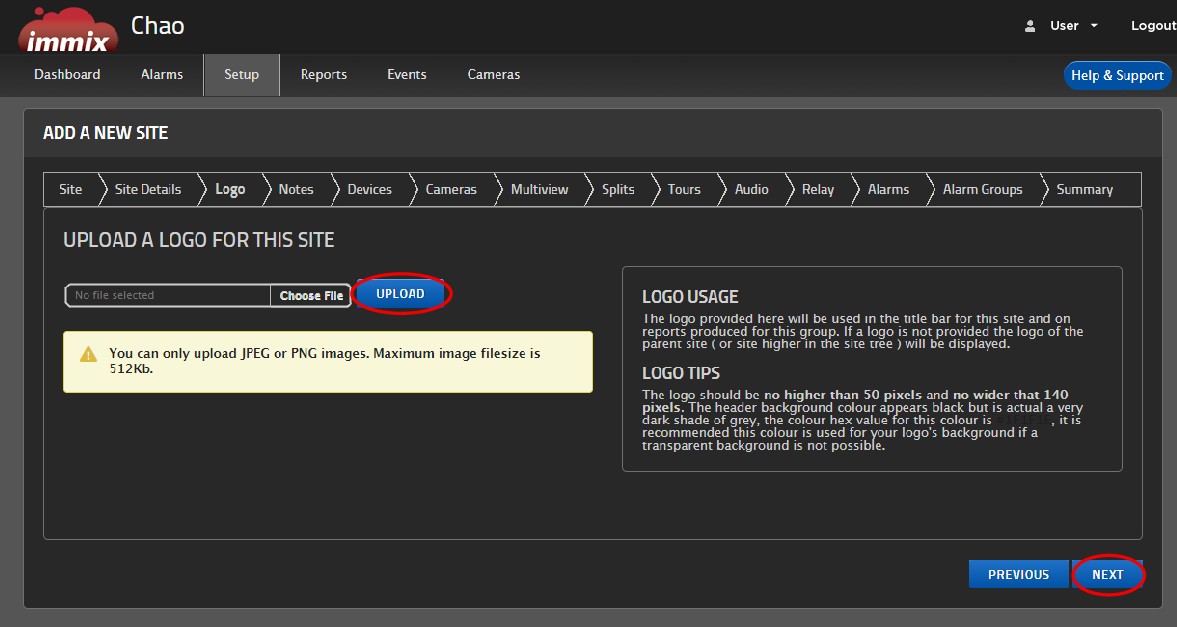This screenshot has height=627, width=1177.
Task: Open Help & Support
Action: tap(1117, 74)
